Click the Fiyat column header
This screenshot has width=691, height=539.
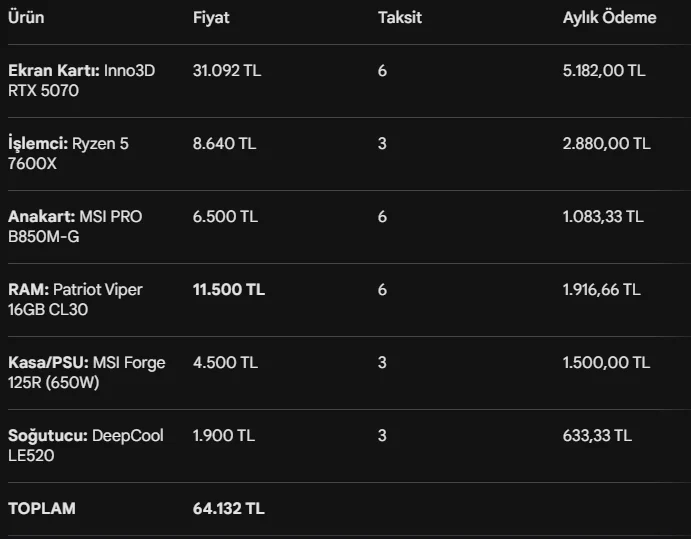tap(211, 18)
